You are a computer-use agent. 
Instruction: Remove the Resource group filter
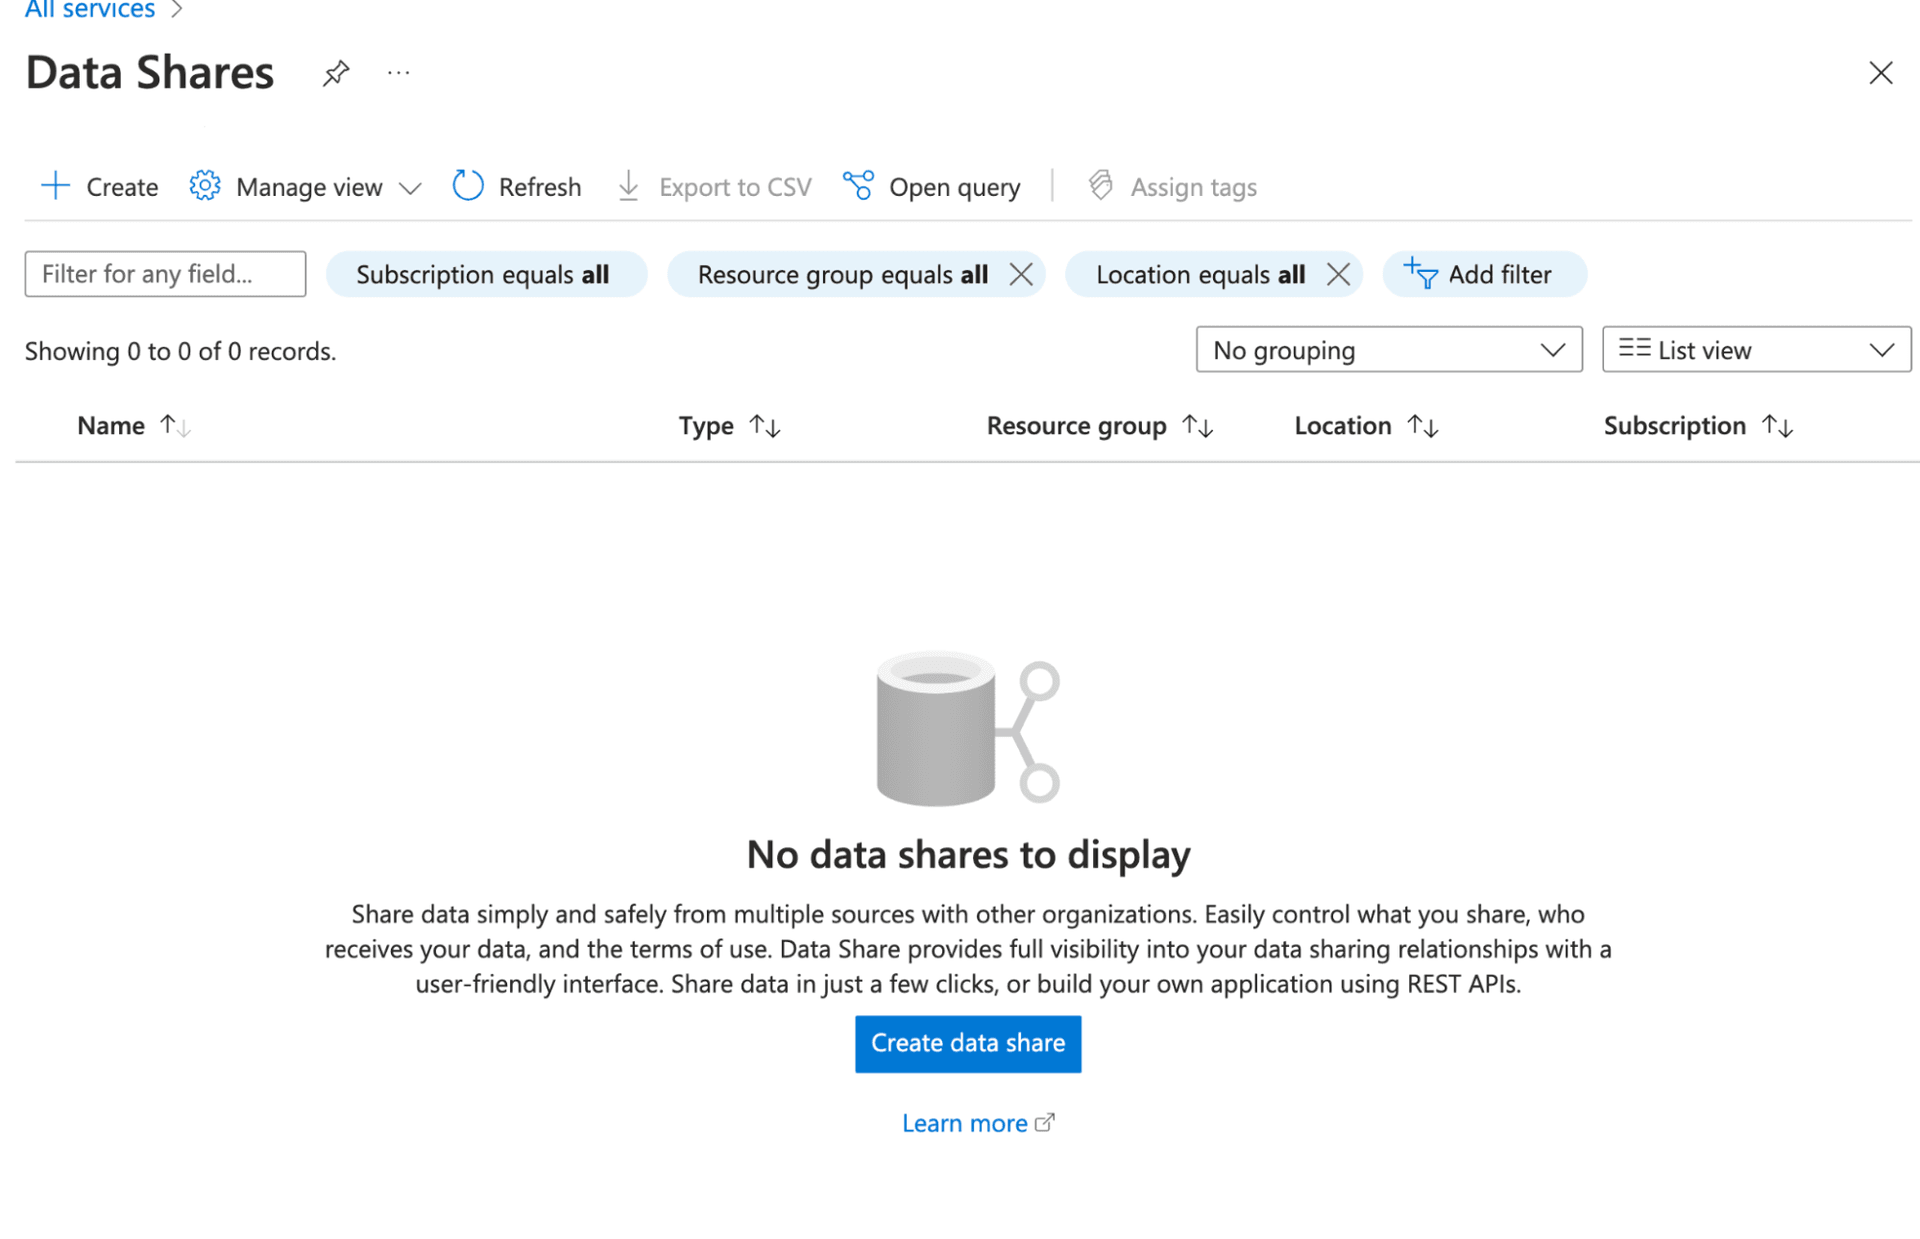[1021, 274]
